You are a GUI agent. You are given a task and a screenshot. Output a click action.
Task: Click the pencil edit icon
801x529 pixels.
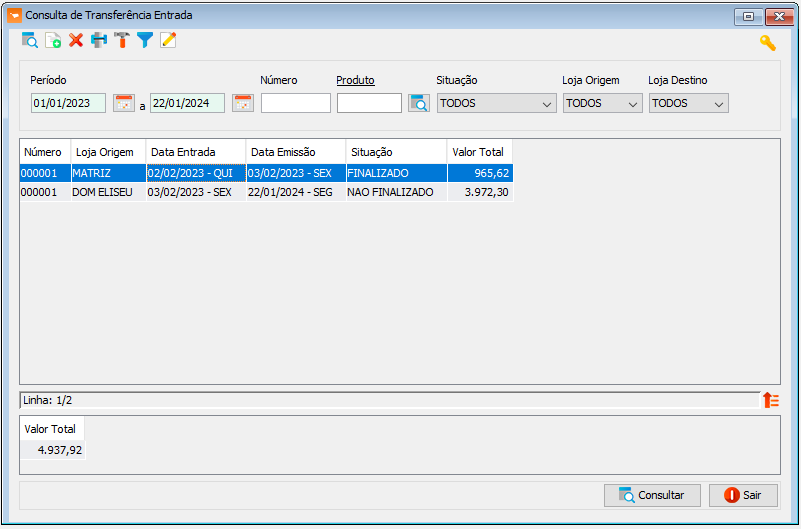(x=168, y=40)
